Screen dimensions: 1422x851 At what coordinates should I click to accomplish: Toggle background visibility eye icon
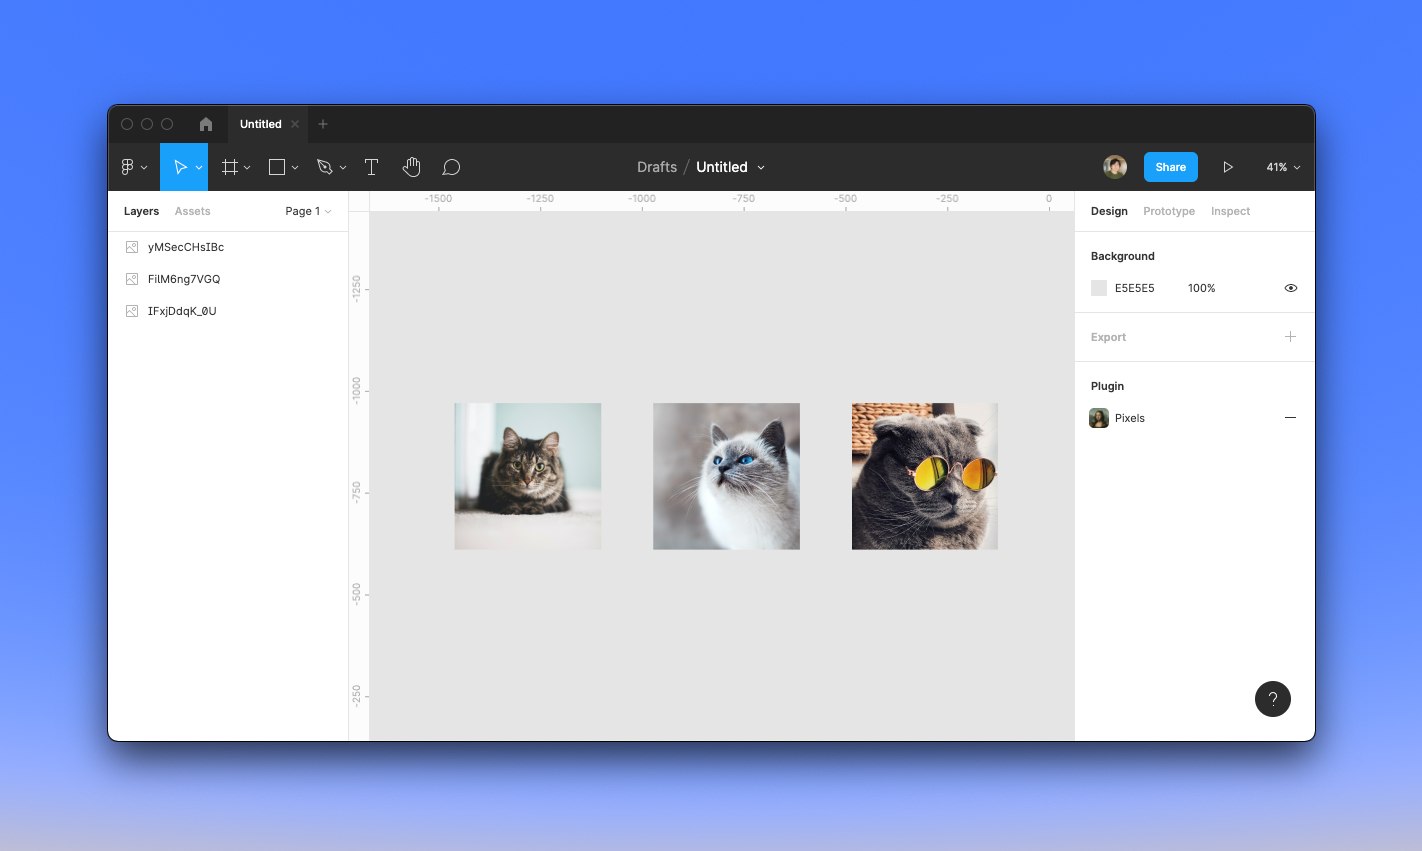1291,288
